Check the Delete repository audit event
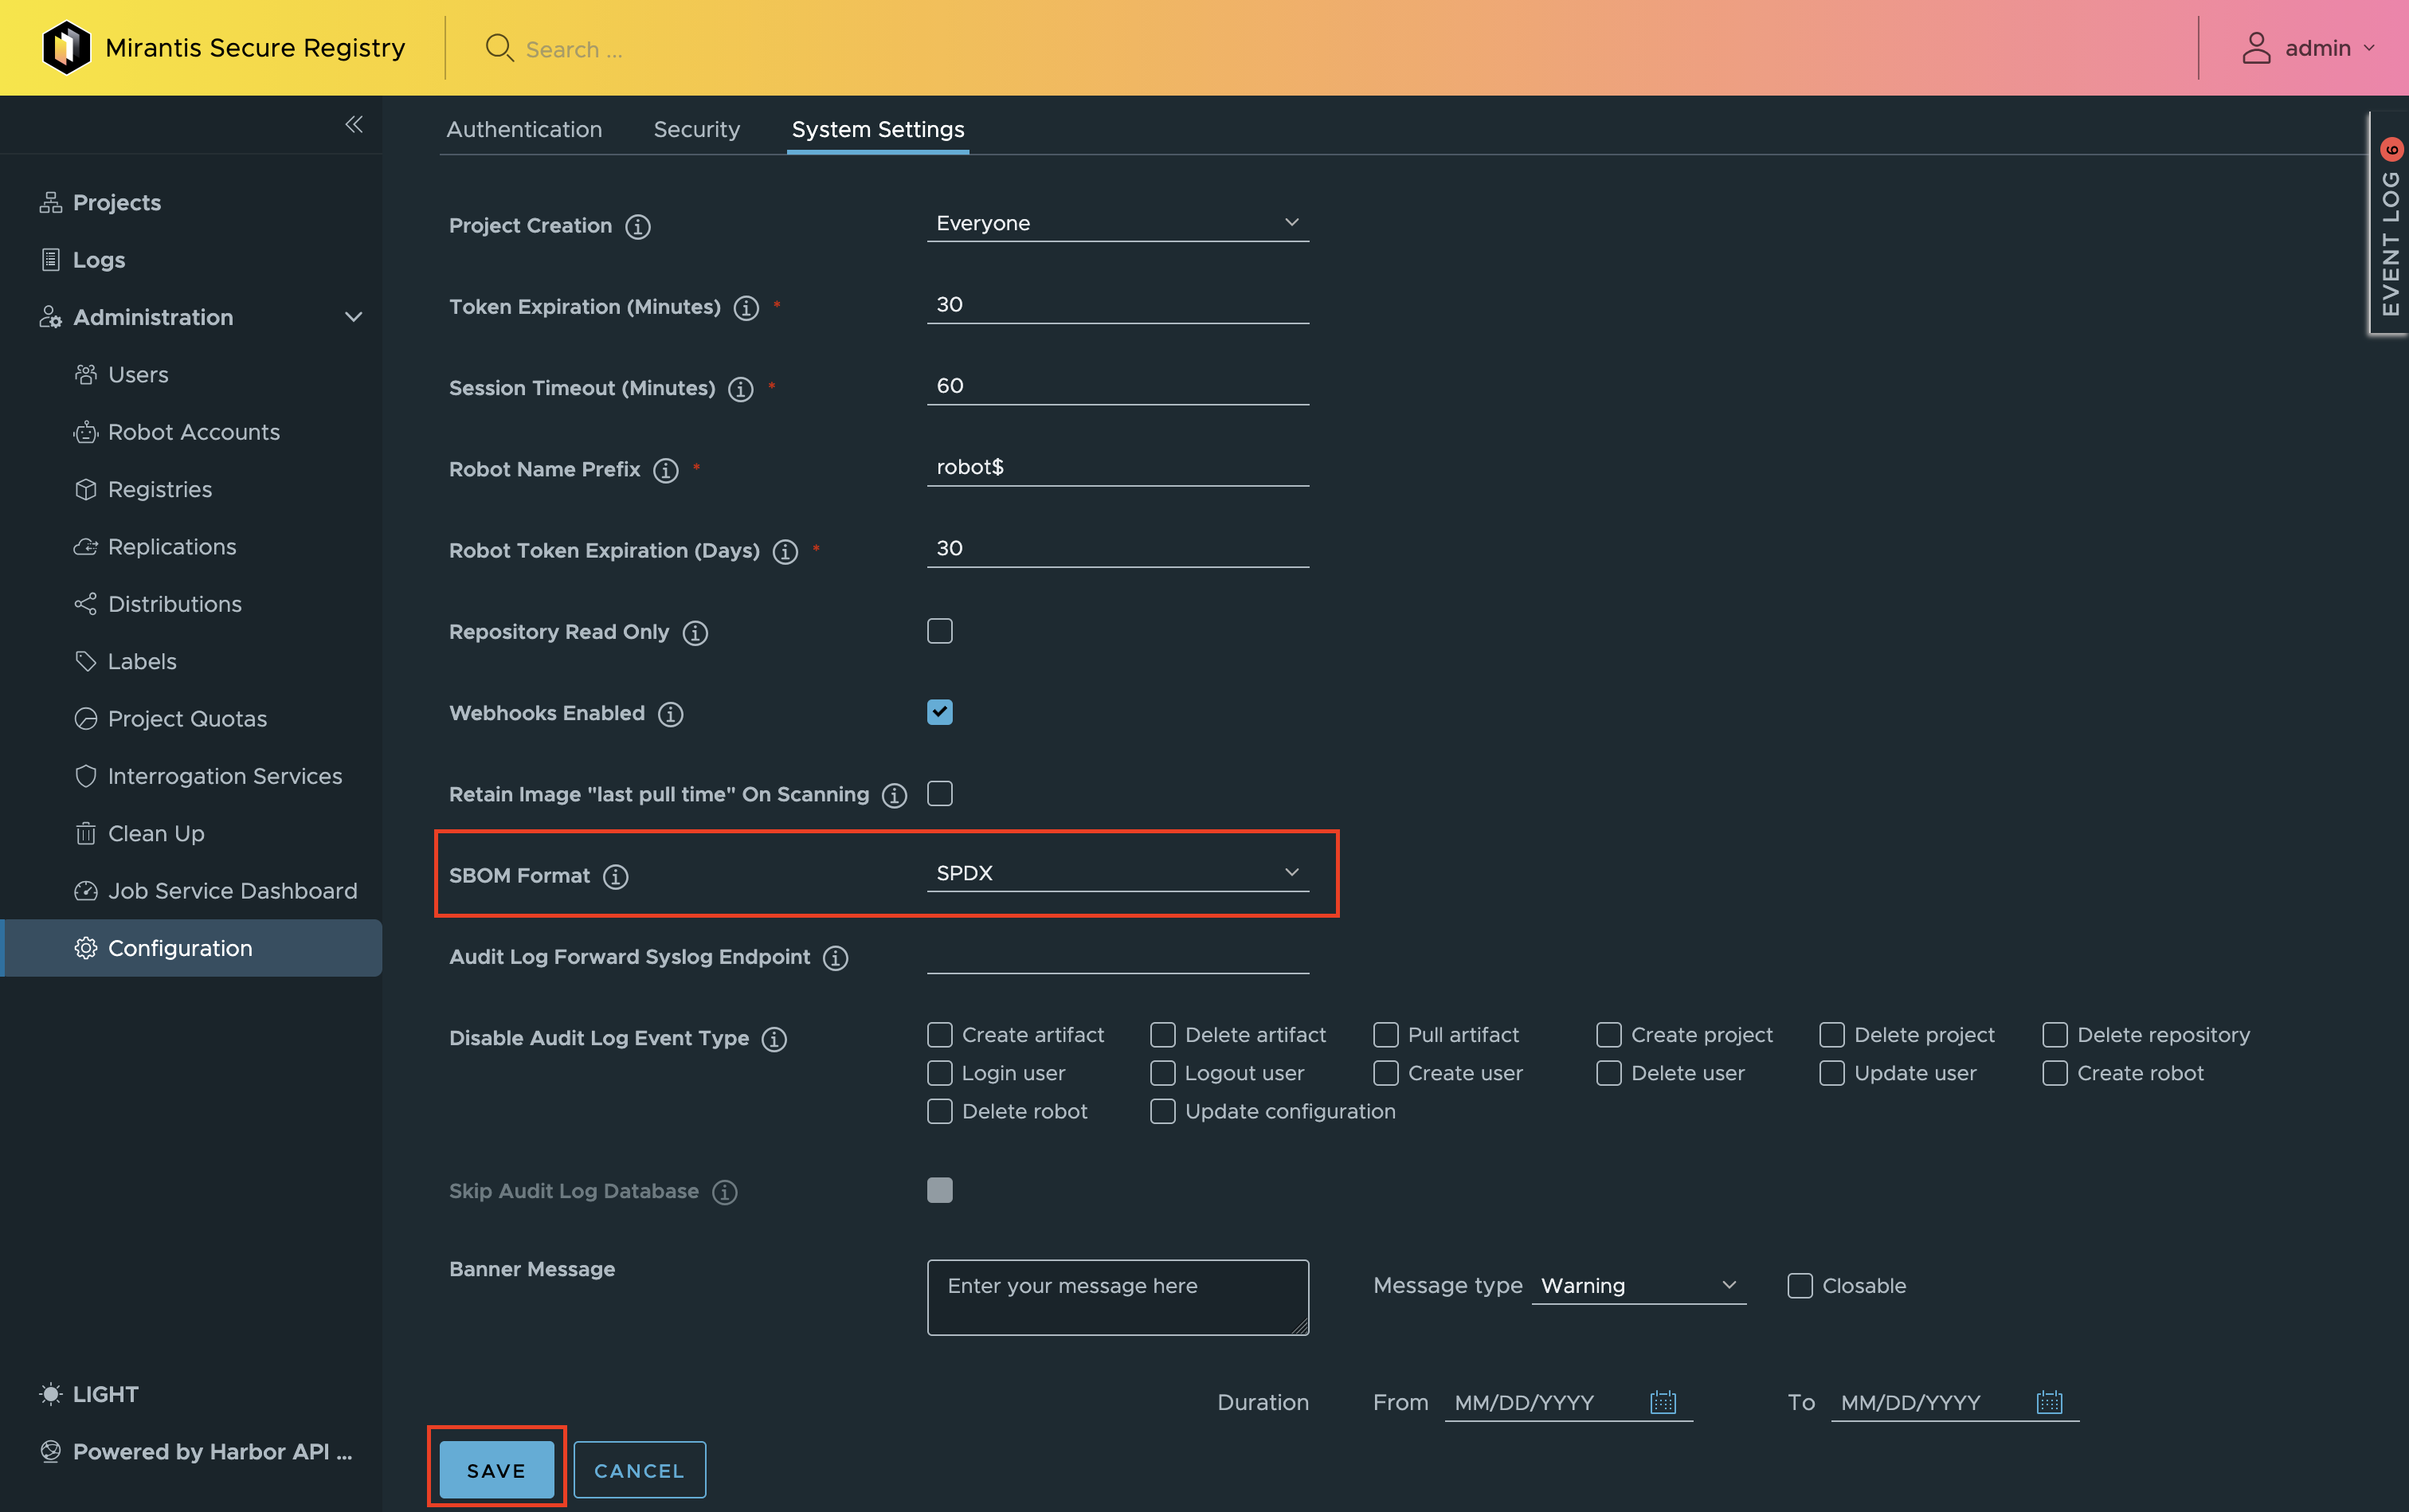Image resolution: width=2409 pixels, height=1512 pixels. pyautogui.click(x=2055, y=1034)
